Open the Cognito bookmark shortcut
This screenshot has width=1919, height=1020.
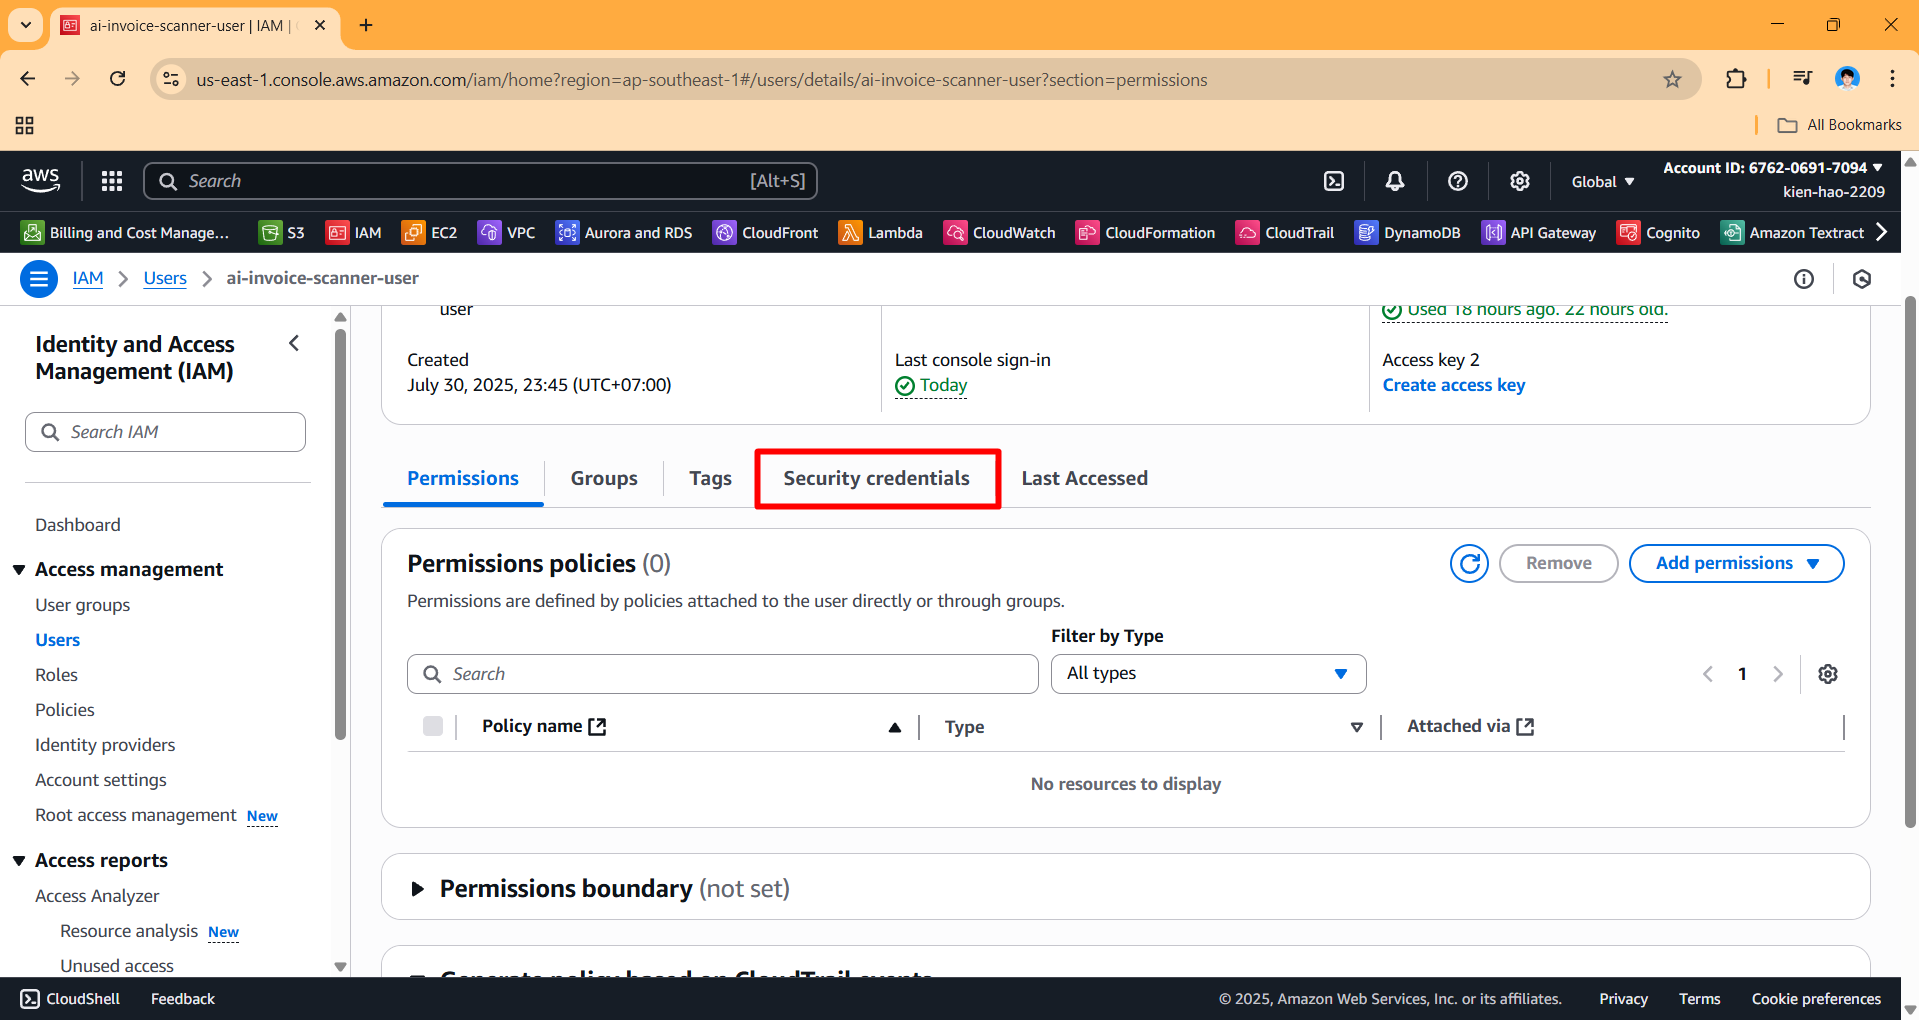[x=1658, y=232]
